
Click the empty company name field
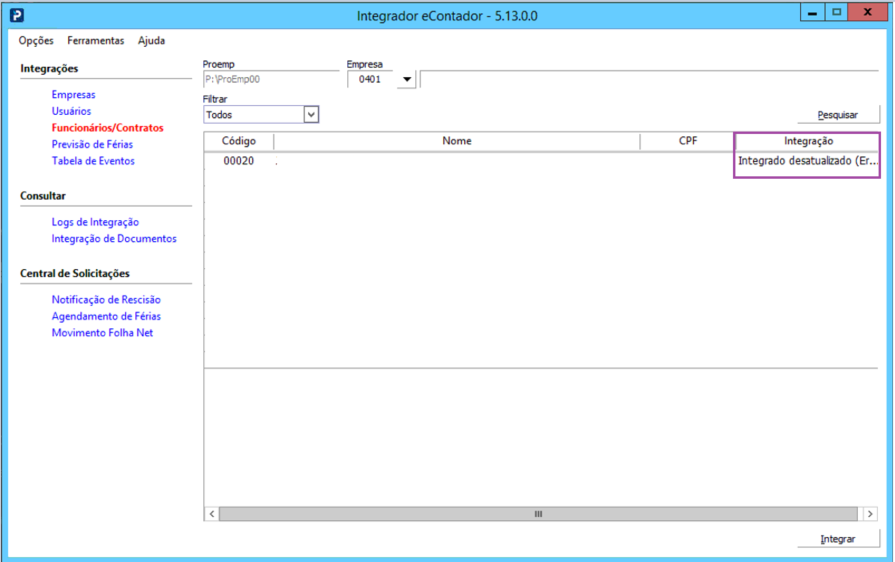click(649, 79)
